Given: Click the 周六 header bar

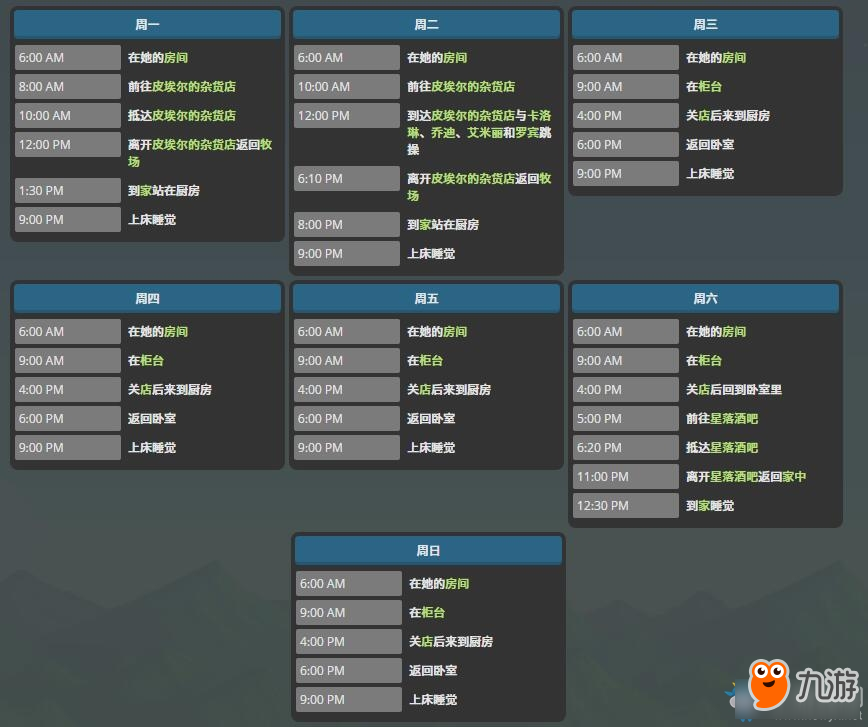Looking at the screenshot, I should (x=705, y=299).
